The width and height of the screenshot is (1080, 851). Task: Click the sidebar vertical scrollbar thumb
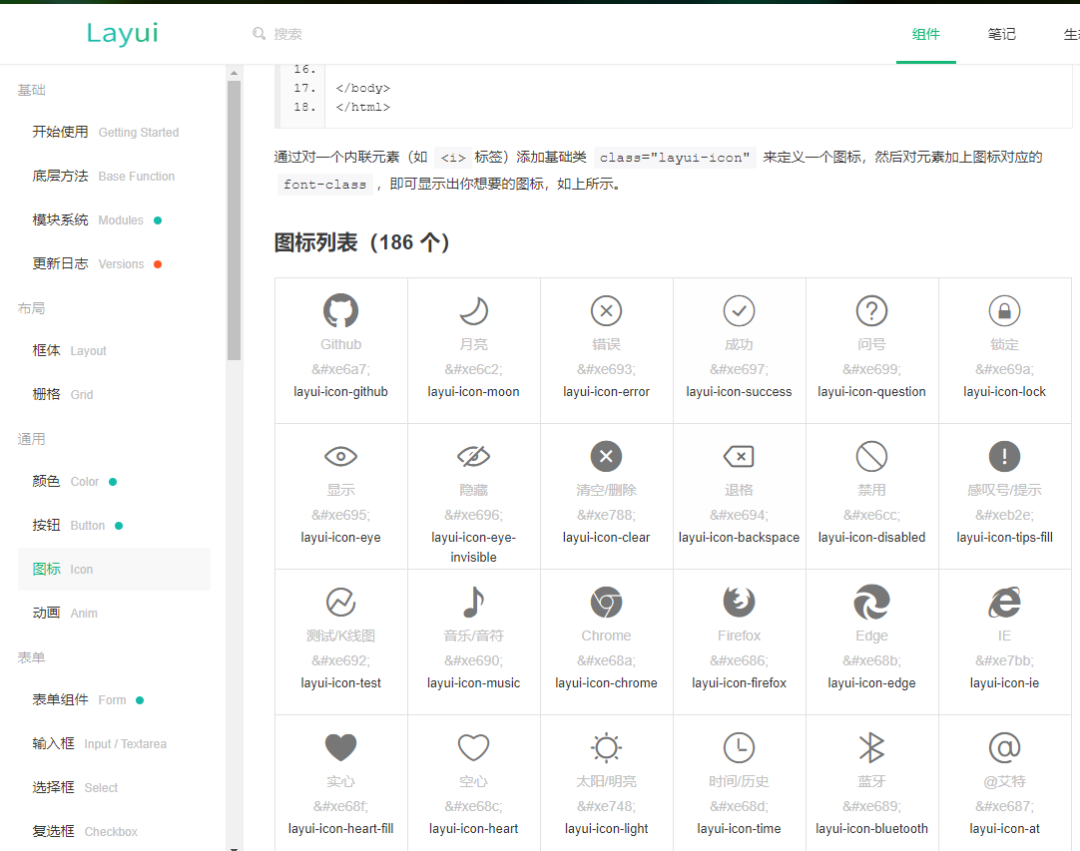tap(234, 220)
